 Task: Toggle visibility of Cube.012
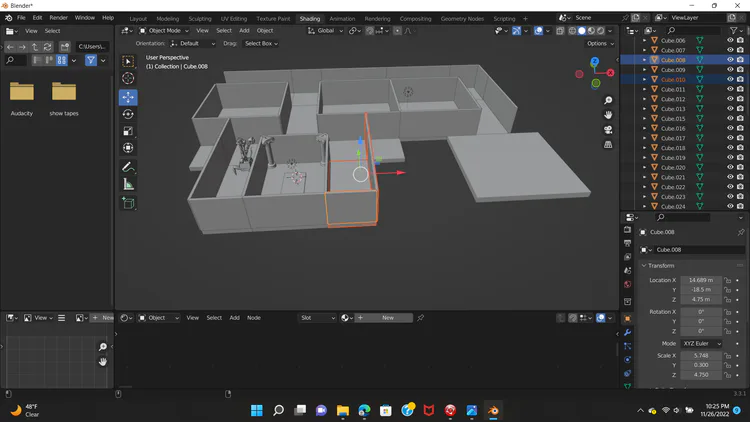pos(730,99)
